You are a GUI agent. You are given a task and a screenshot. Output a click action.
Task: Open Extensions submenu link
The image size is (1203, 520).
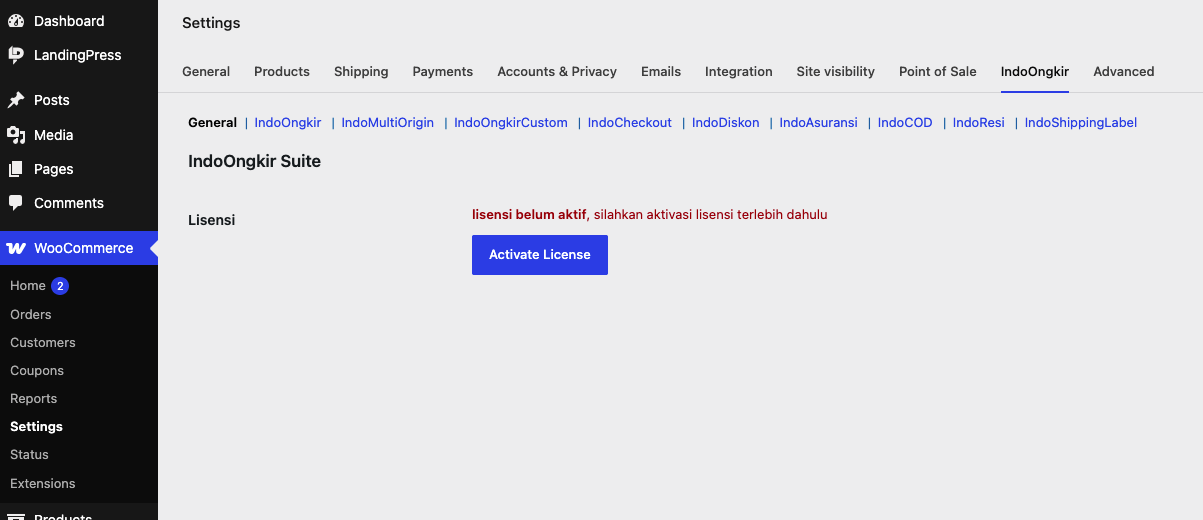pyautogui.click(x=43, y=483)
